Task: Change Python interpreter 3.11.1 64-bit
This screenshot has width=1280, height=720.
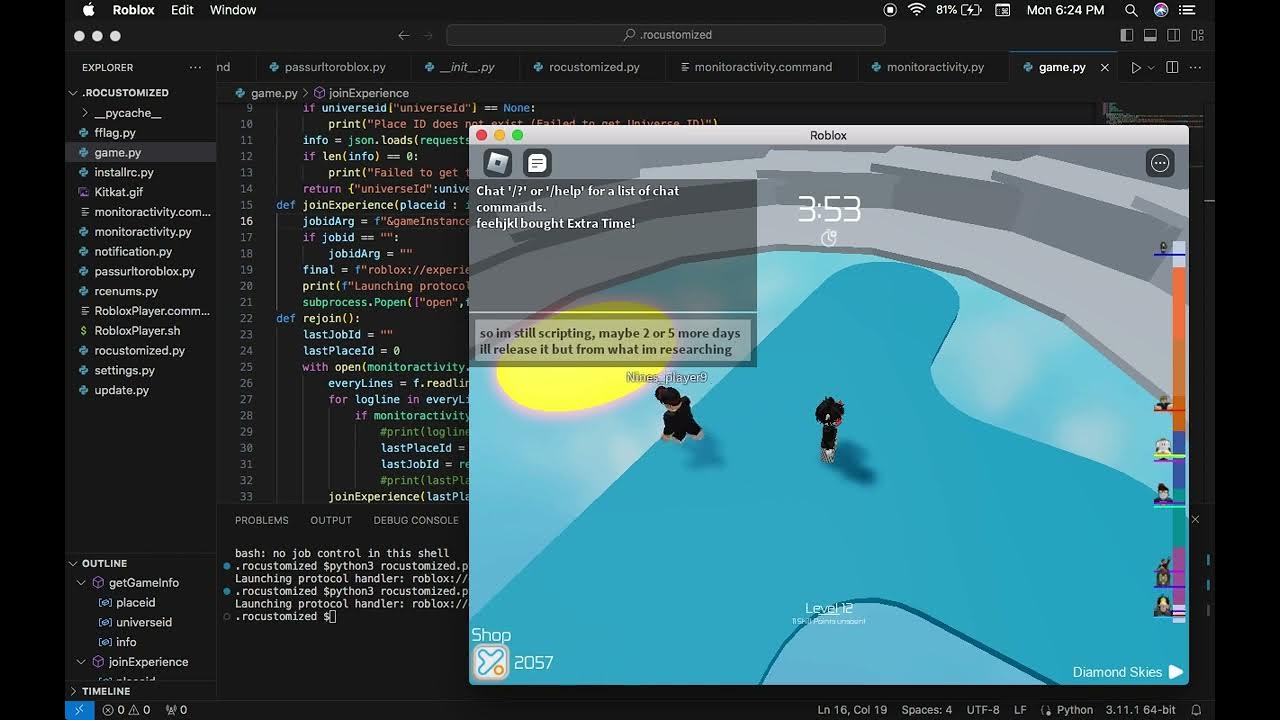Action: click(1139, 710)
